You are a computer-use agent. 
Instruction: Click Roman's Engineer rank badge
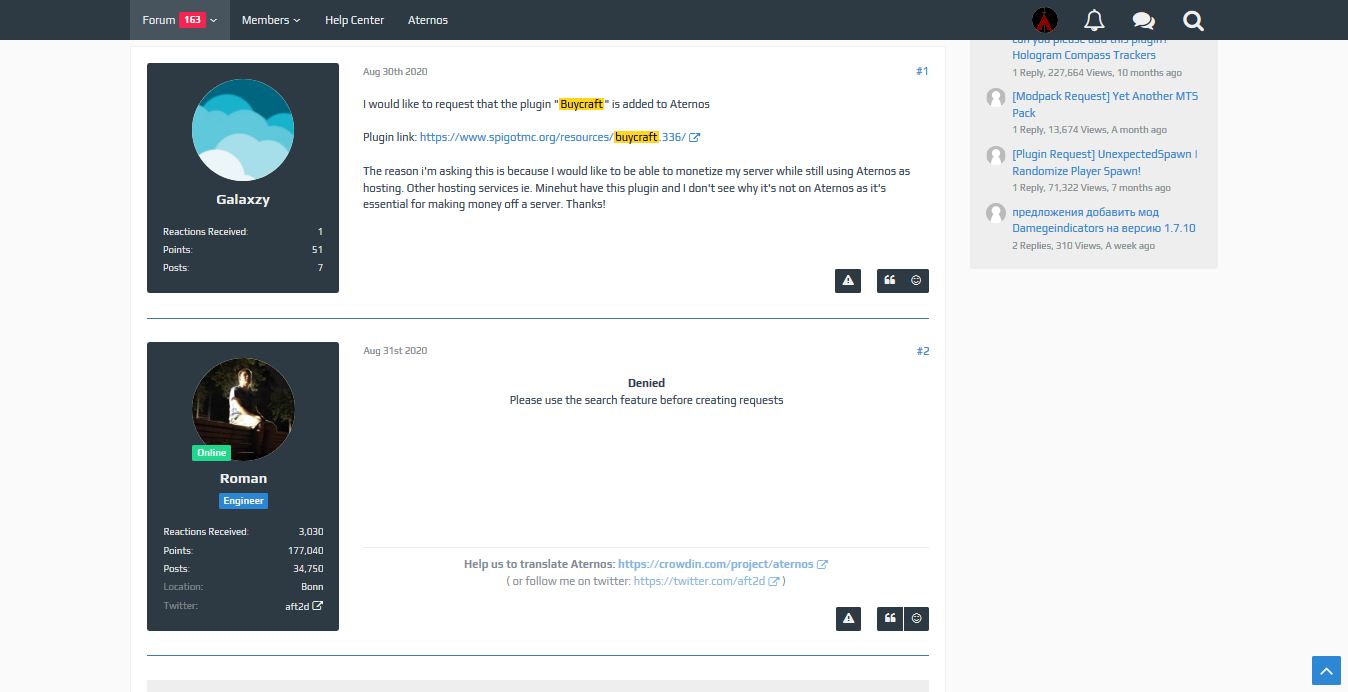(243, 501)
